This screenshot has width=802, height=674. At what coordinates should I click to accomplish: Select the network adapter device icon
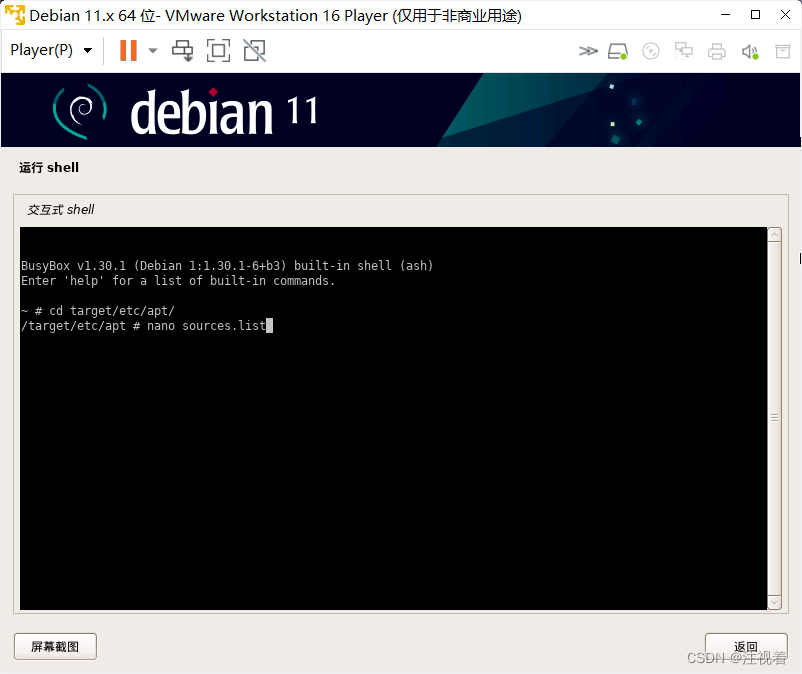(684, 50)
